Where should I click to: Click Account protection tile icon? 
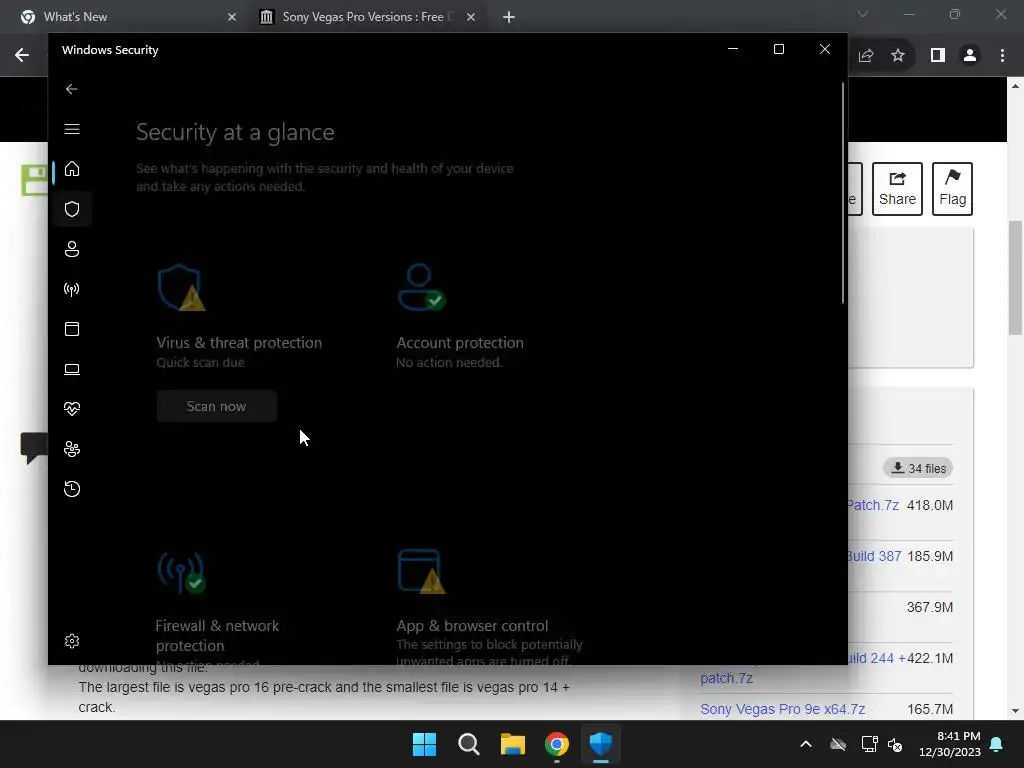point(421,287)
